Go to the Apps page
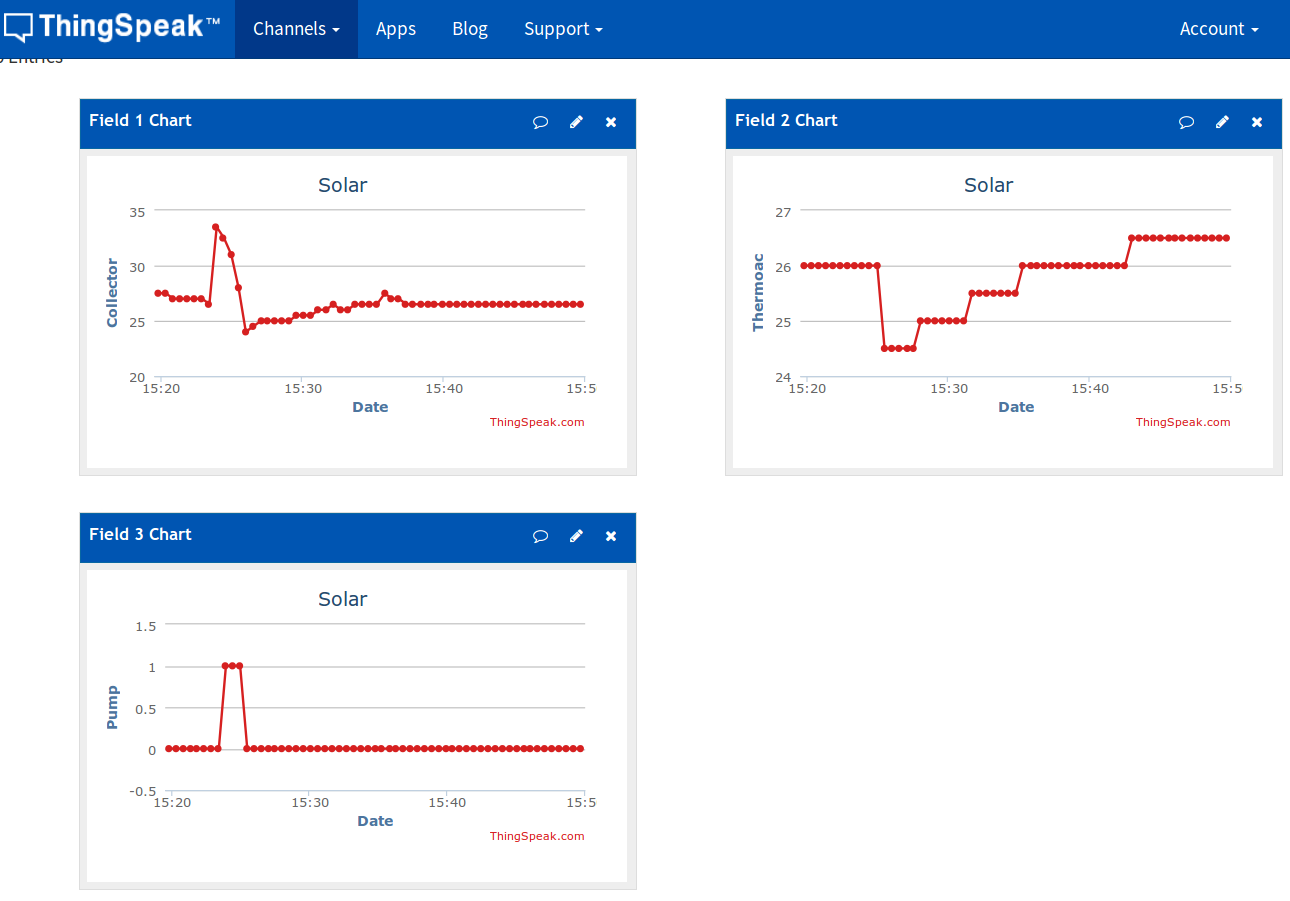 click(x=396, y=29)
